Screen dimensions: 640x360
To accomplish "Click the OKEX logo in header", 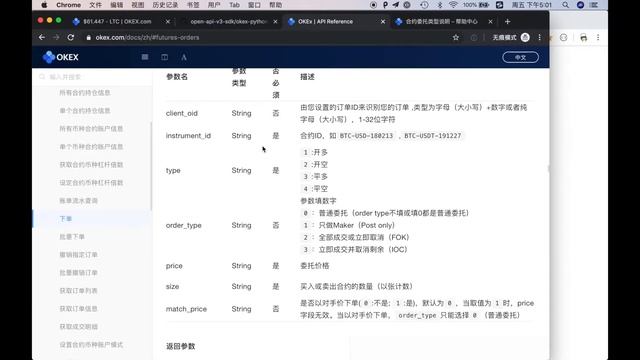I will pos(60,57).
